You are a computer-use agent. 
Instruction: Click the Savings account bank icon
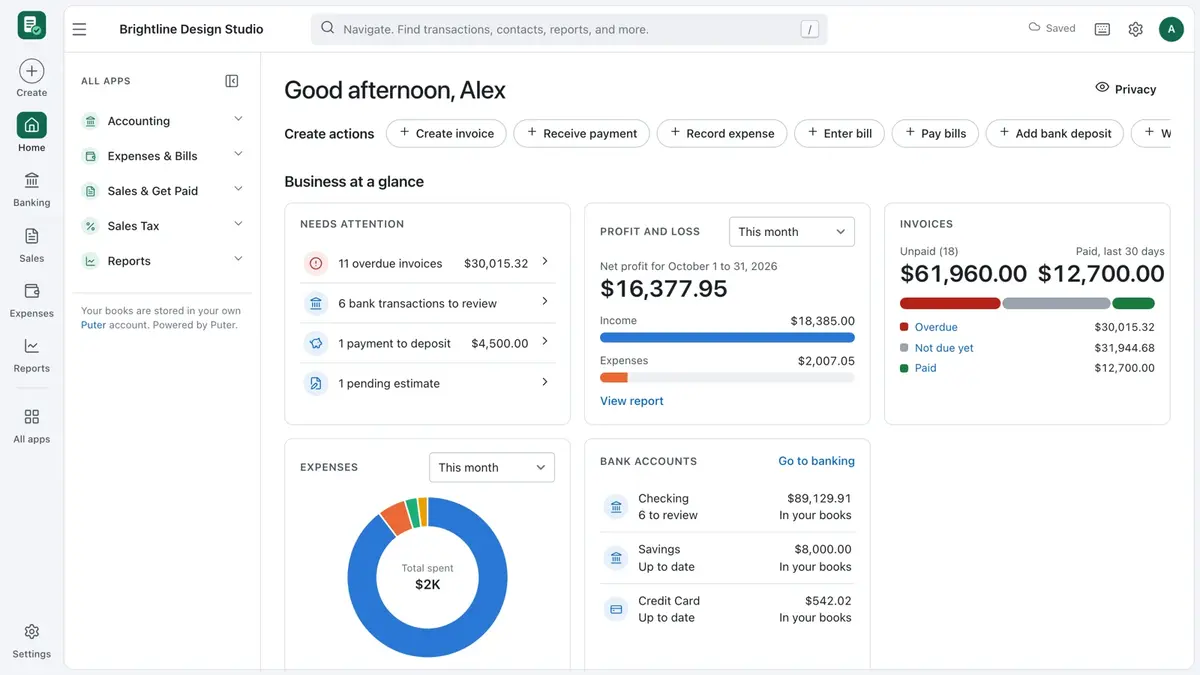tap(615, 557)
